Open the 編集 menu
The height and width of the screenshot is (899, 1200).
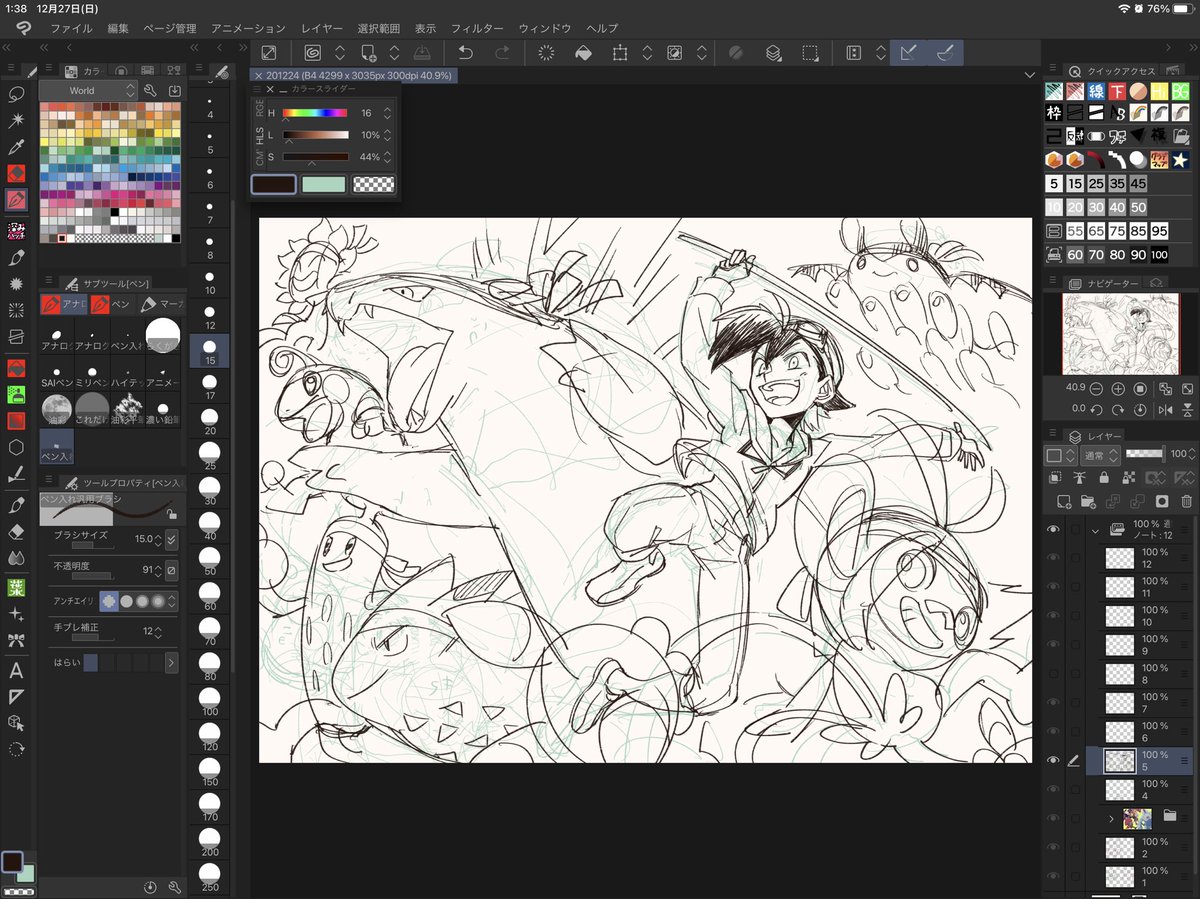pos(117,28)
